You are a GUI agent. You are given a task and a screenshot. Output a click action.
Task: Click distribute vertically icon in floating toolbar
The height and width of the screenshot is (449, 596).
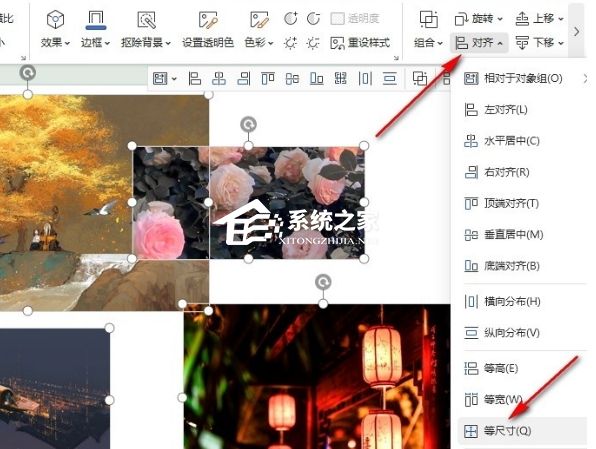389,79
